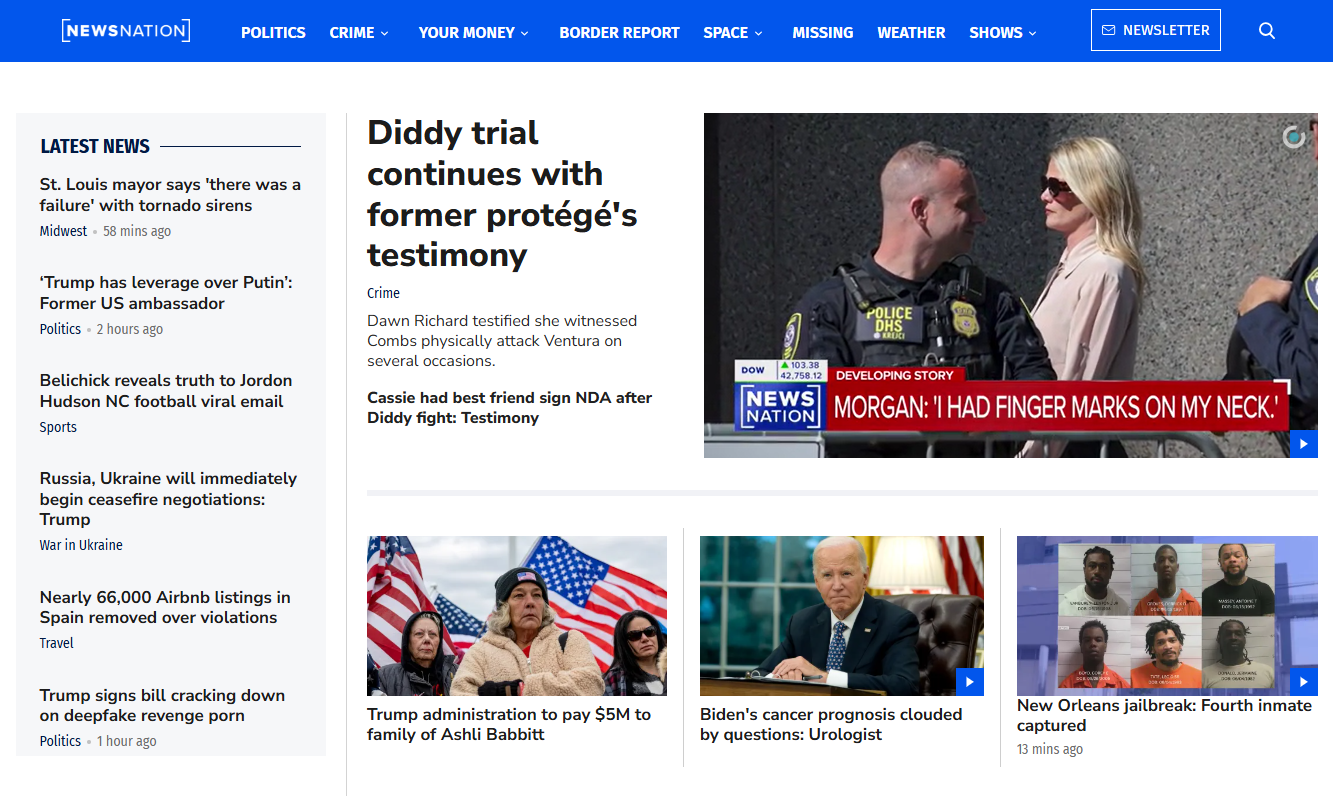Expand the Crime menu chevron
The height and width of the screenshot is (807, 1333).
pyautogui.click(x=384, y=33)
